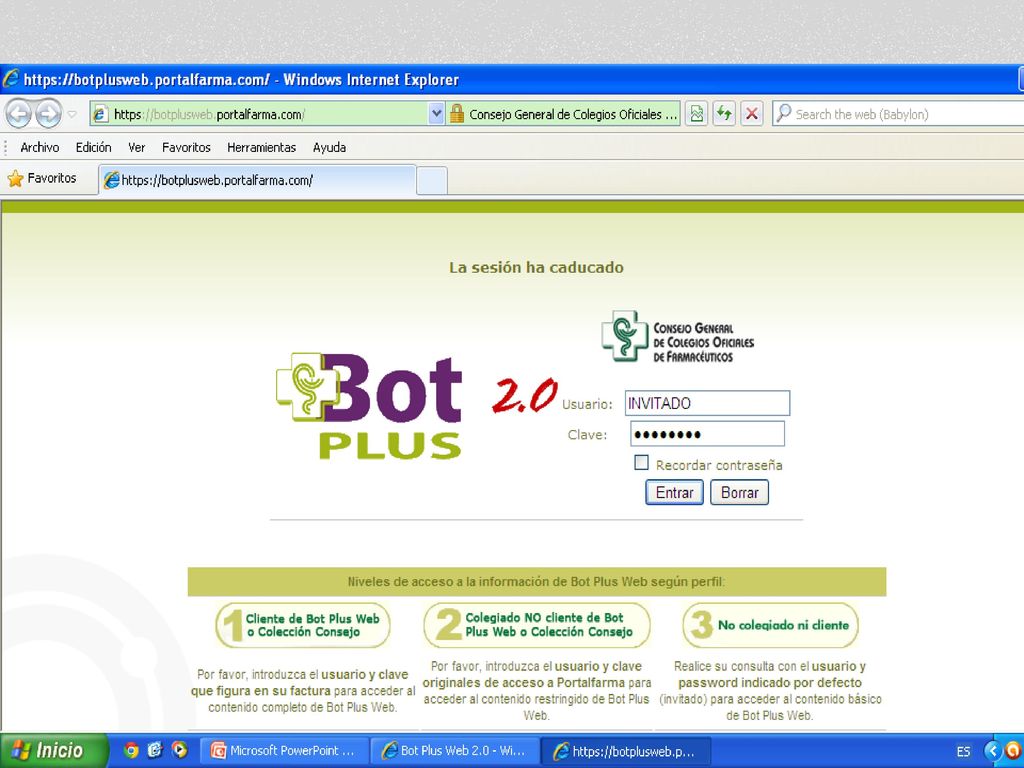Image resolution: width=1024 pixels, height=768 pixels.
Task: Open the Herramientas menu
Action: click(x=261, y=148)
